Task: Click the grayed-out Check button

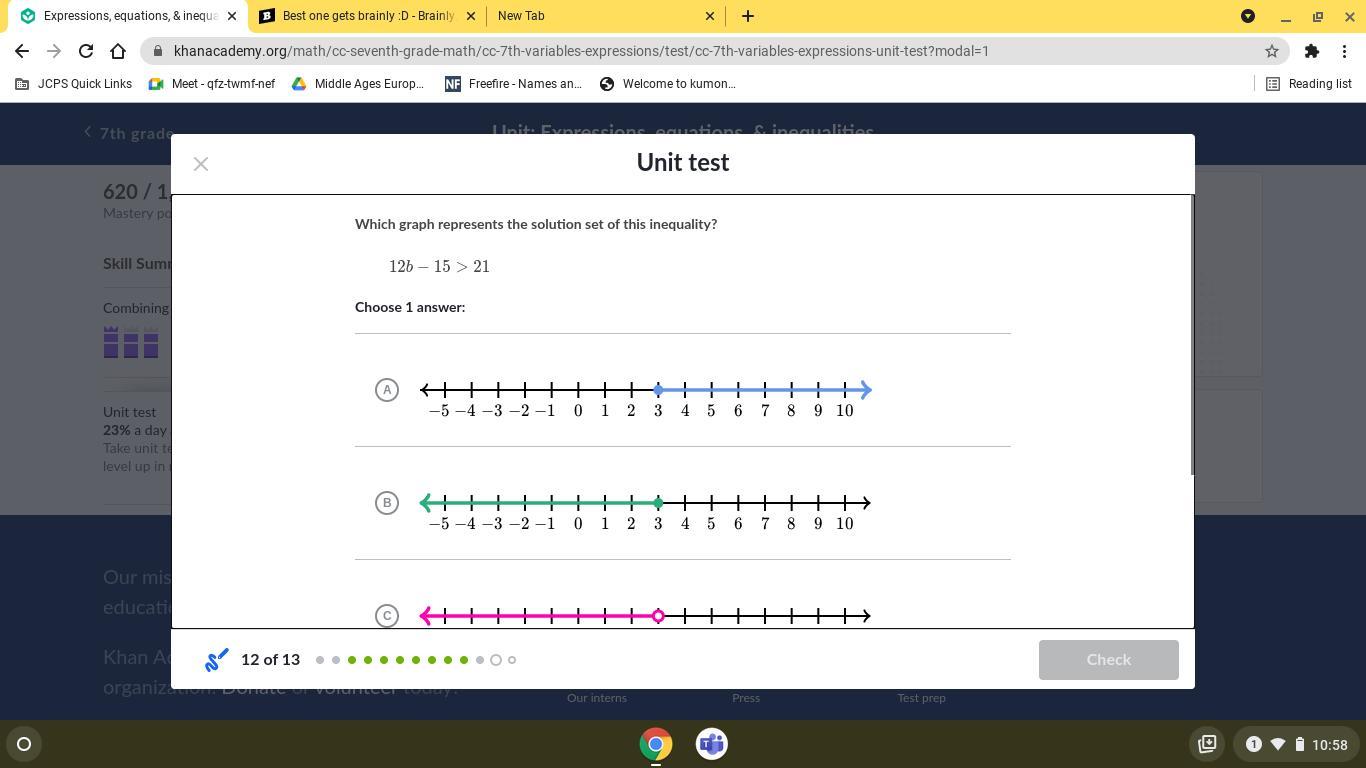Action: tap(1108, 660)
